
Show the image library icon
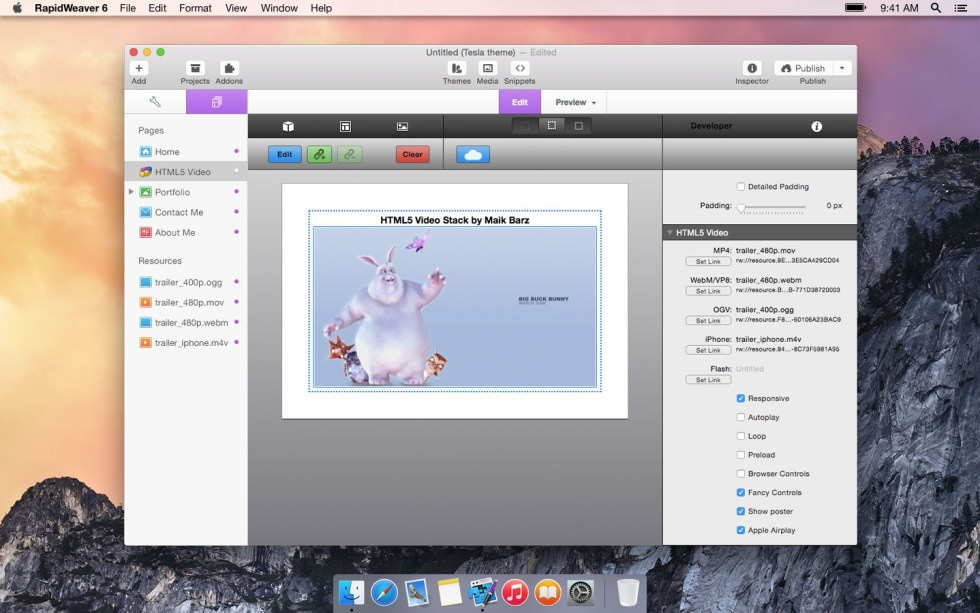[x=402, y=126]
